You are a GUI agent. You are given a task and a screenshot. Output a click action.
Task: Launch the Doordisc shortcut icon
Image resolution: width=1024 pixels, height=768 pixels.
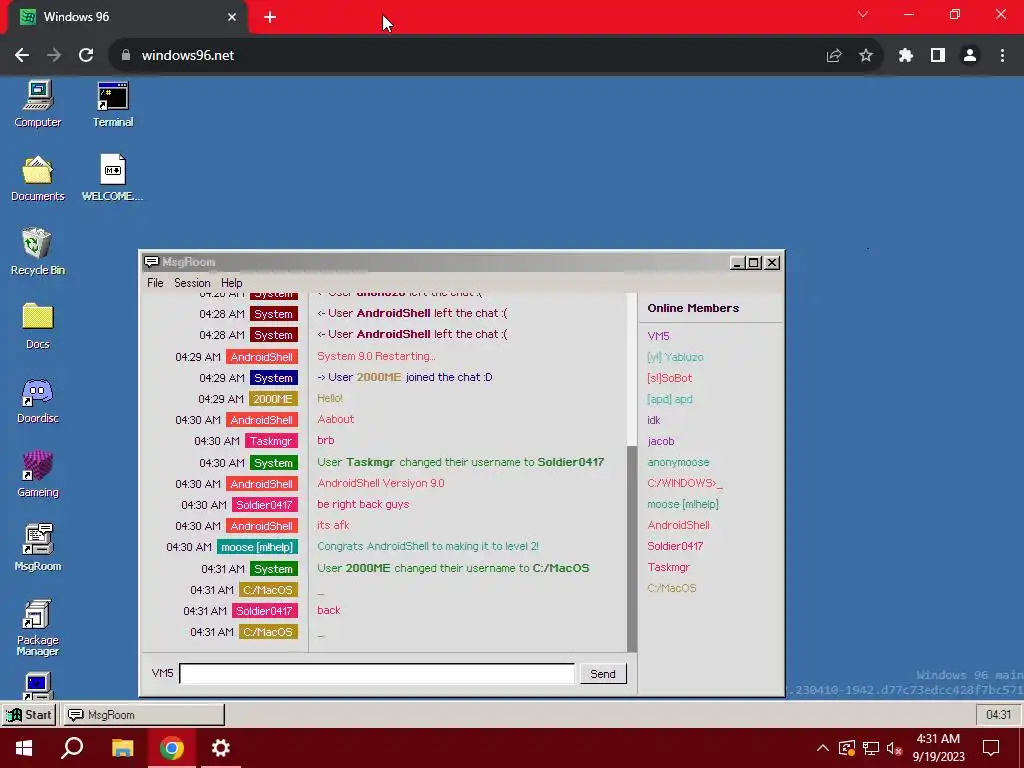click(x=38, y=400)
